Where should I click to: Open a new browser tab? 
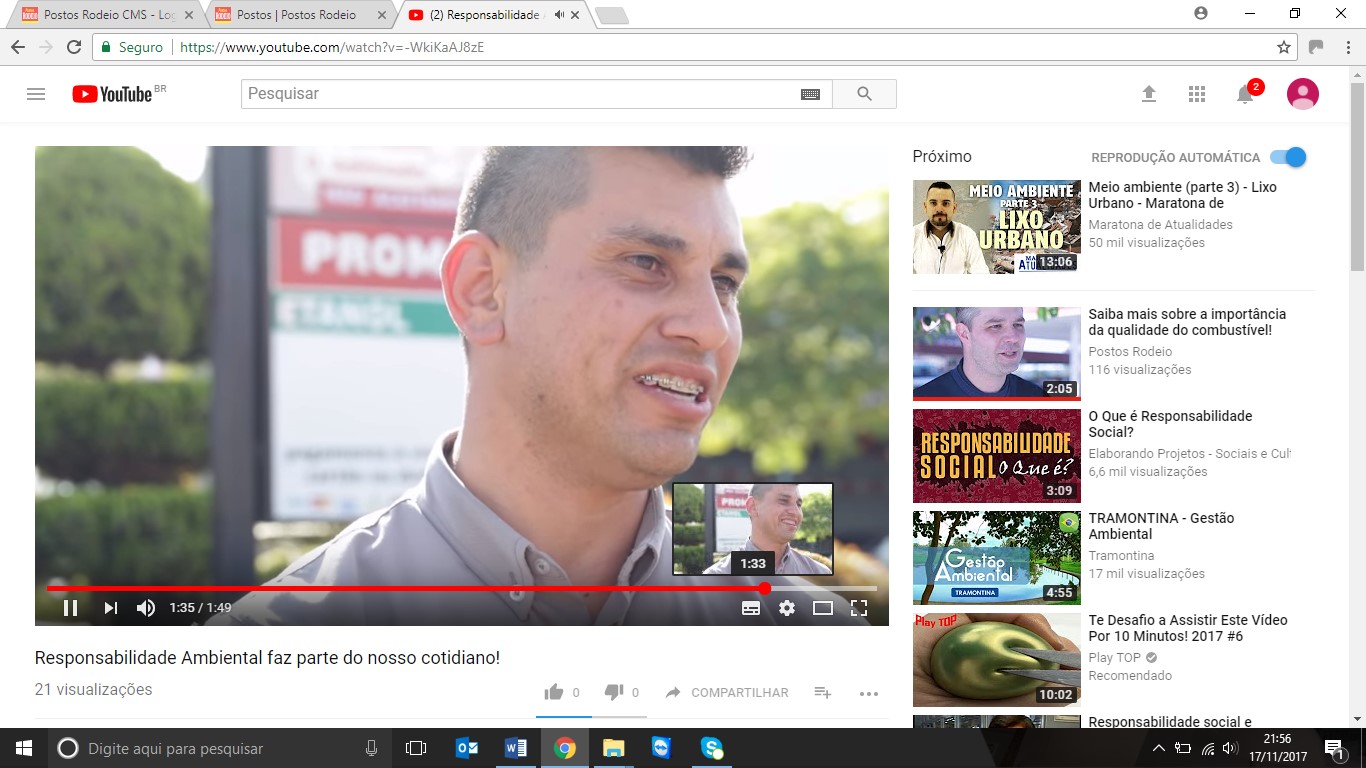(x=611, y=15)
